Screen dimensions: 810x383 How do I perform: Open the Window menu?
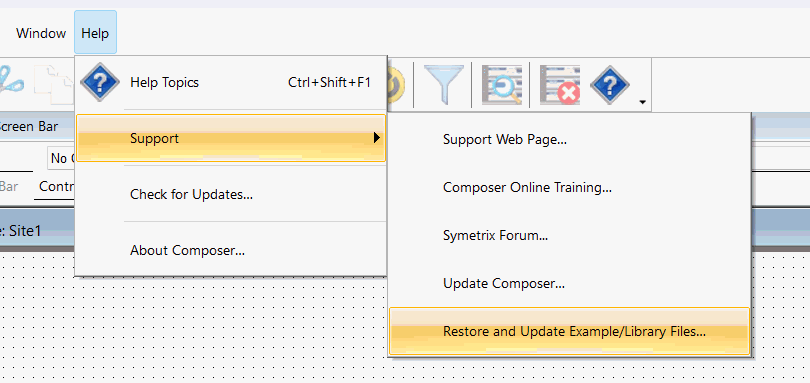click(x=41, y=33)
